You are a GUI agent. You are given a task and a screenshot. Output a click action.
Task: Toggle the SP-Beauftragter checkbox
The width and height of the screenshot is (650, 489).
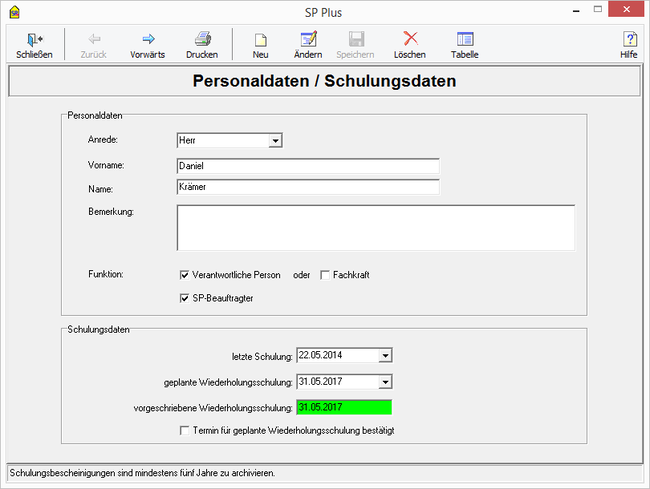pyautogui.click(x=184, y=298)
